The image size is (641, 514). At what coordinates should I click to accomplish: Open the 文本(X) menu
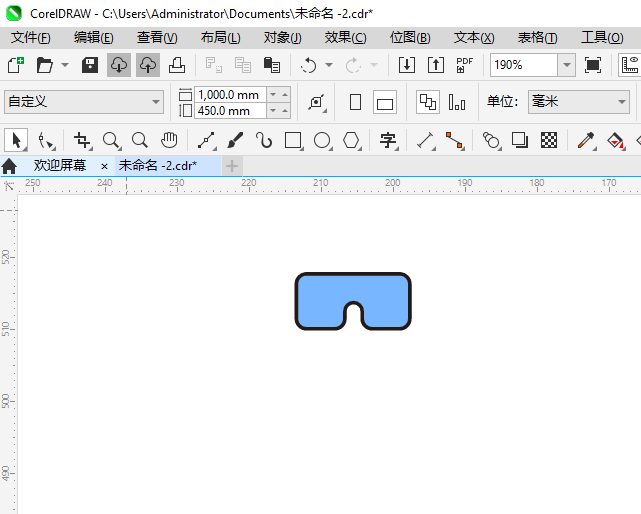(474, 38)
